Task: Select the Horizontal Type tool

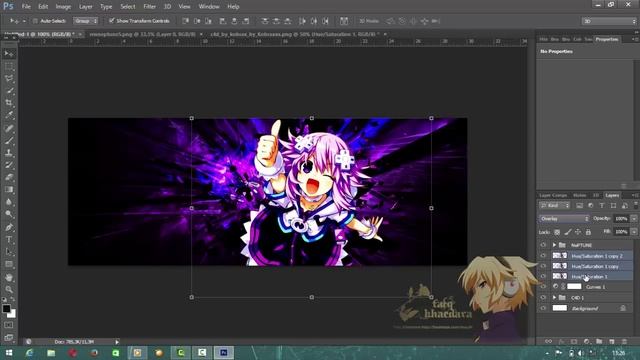Action: pos(9,240)
